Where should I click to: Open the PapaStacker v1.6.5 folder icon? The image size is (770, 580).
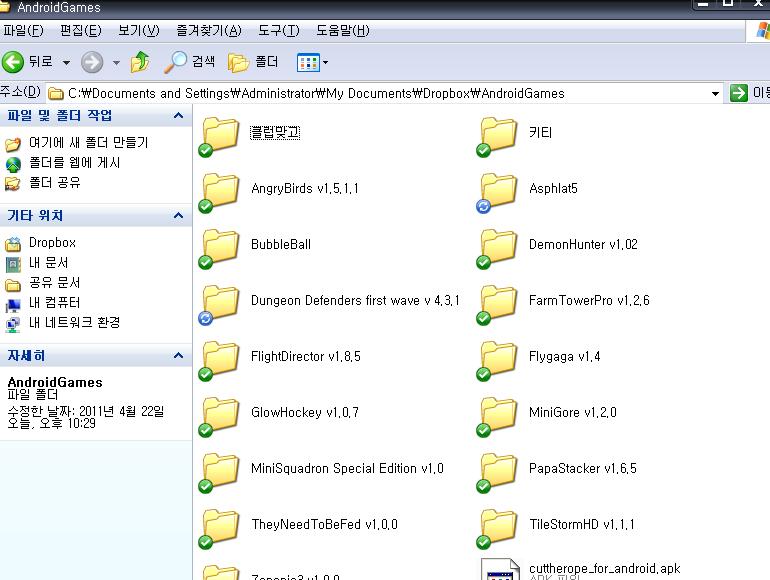tap(497, 472)
